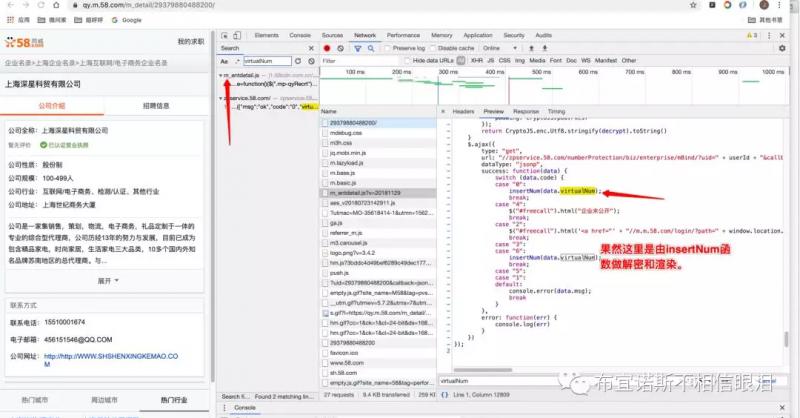Open DevTools three-dot customize menu
The height and width of the screenshot is (418, 800).
[769, 35]
